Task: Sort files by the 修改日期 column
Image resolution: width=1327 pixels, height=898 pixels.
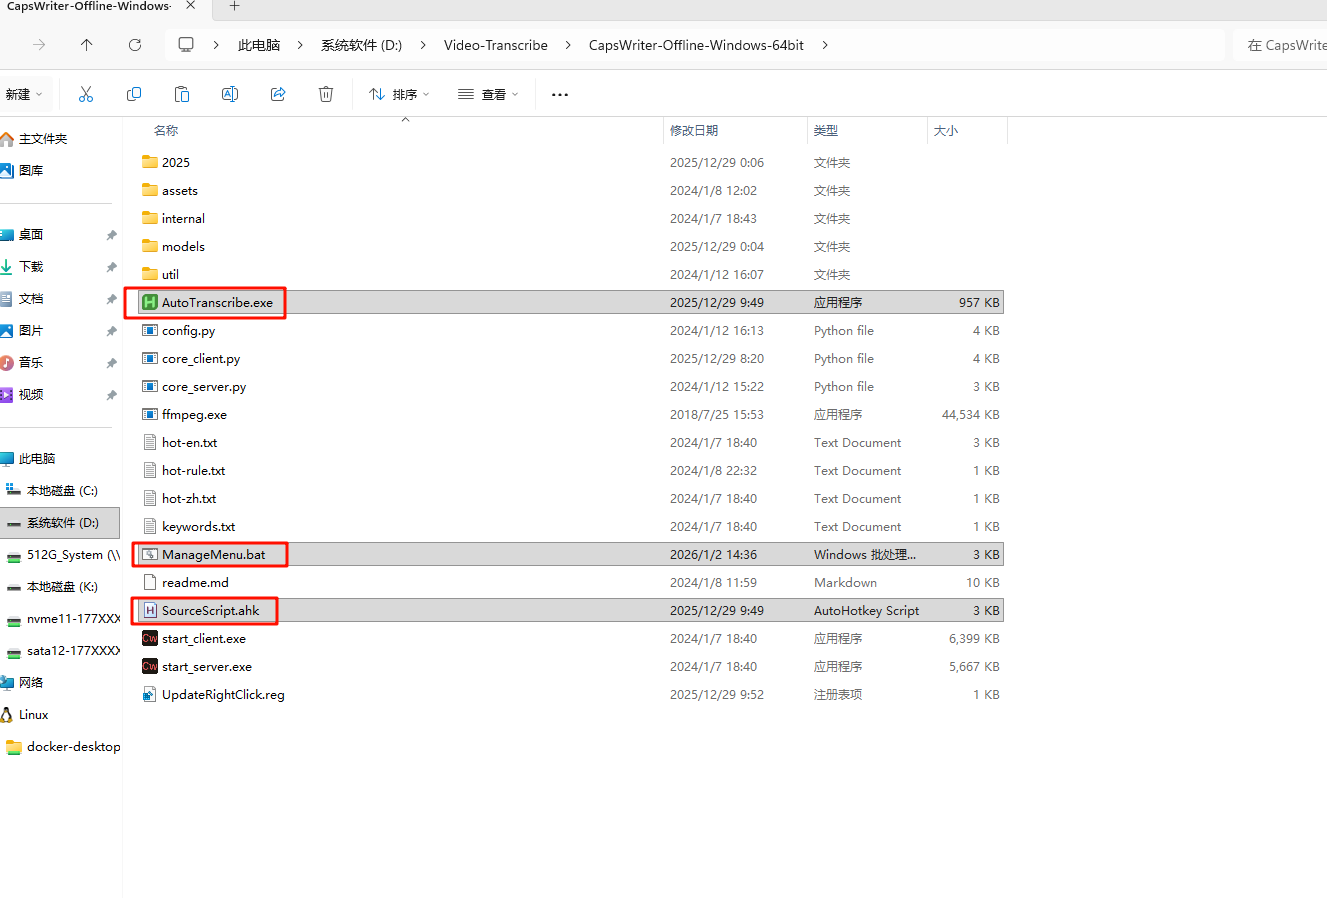Action: 694,131
